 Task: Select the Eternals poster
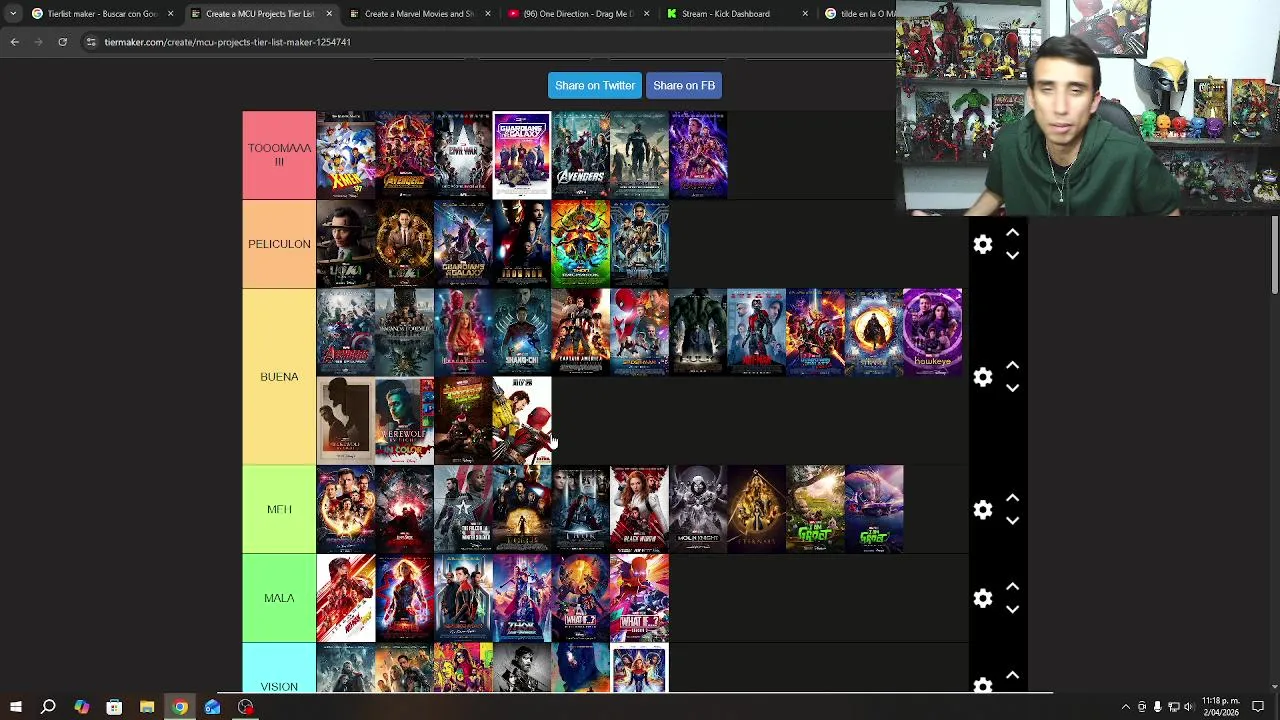(x=757, y=509)
